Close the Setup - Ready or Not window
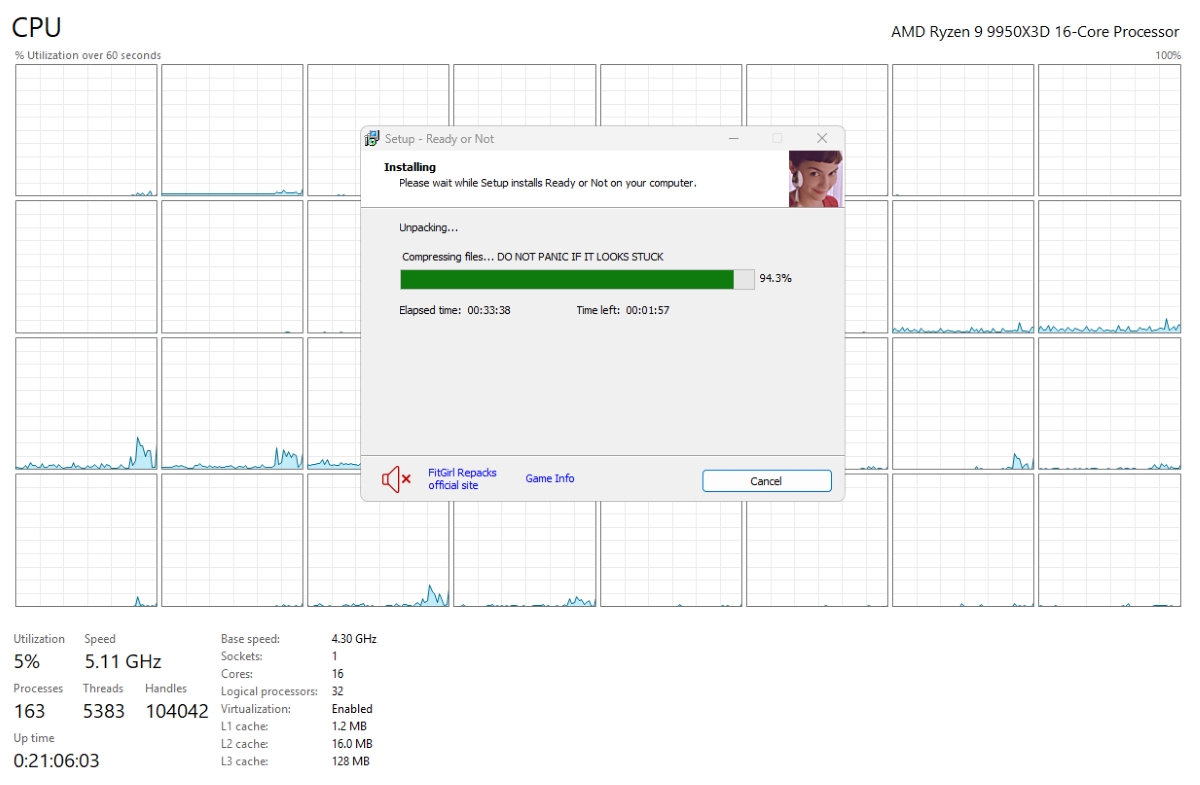 [x=822, y=138]
